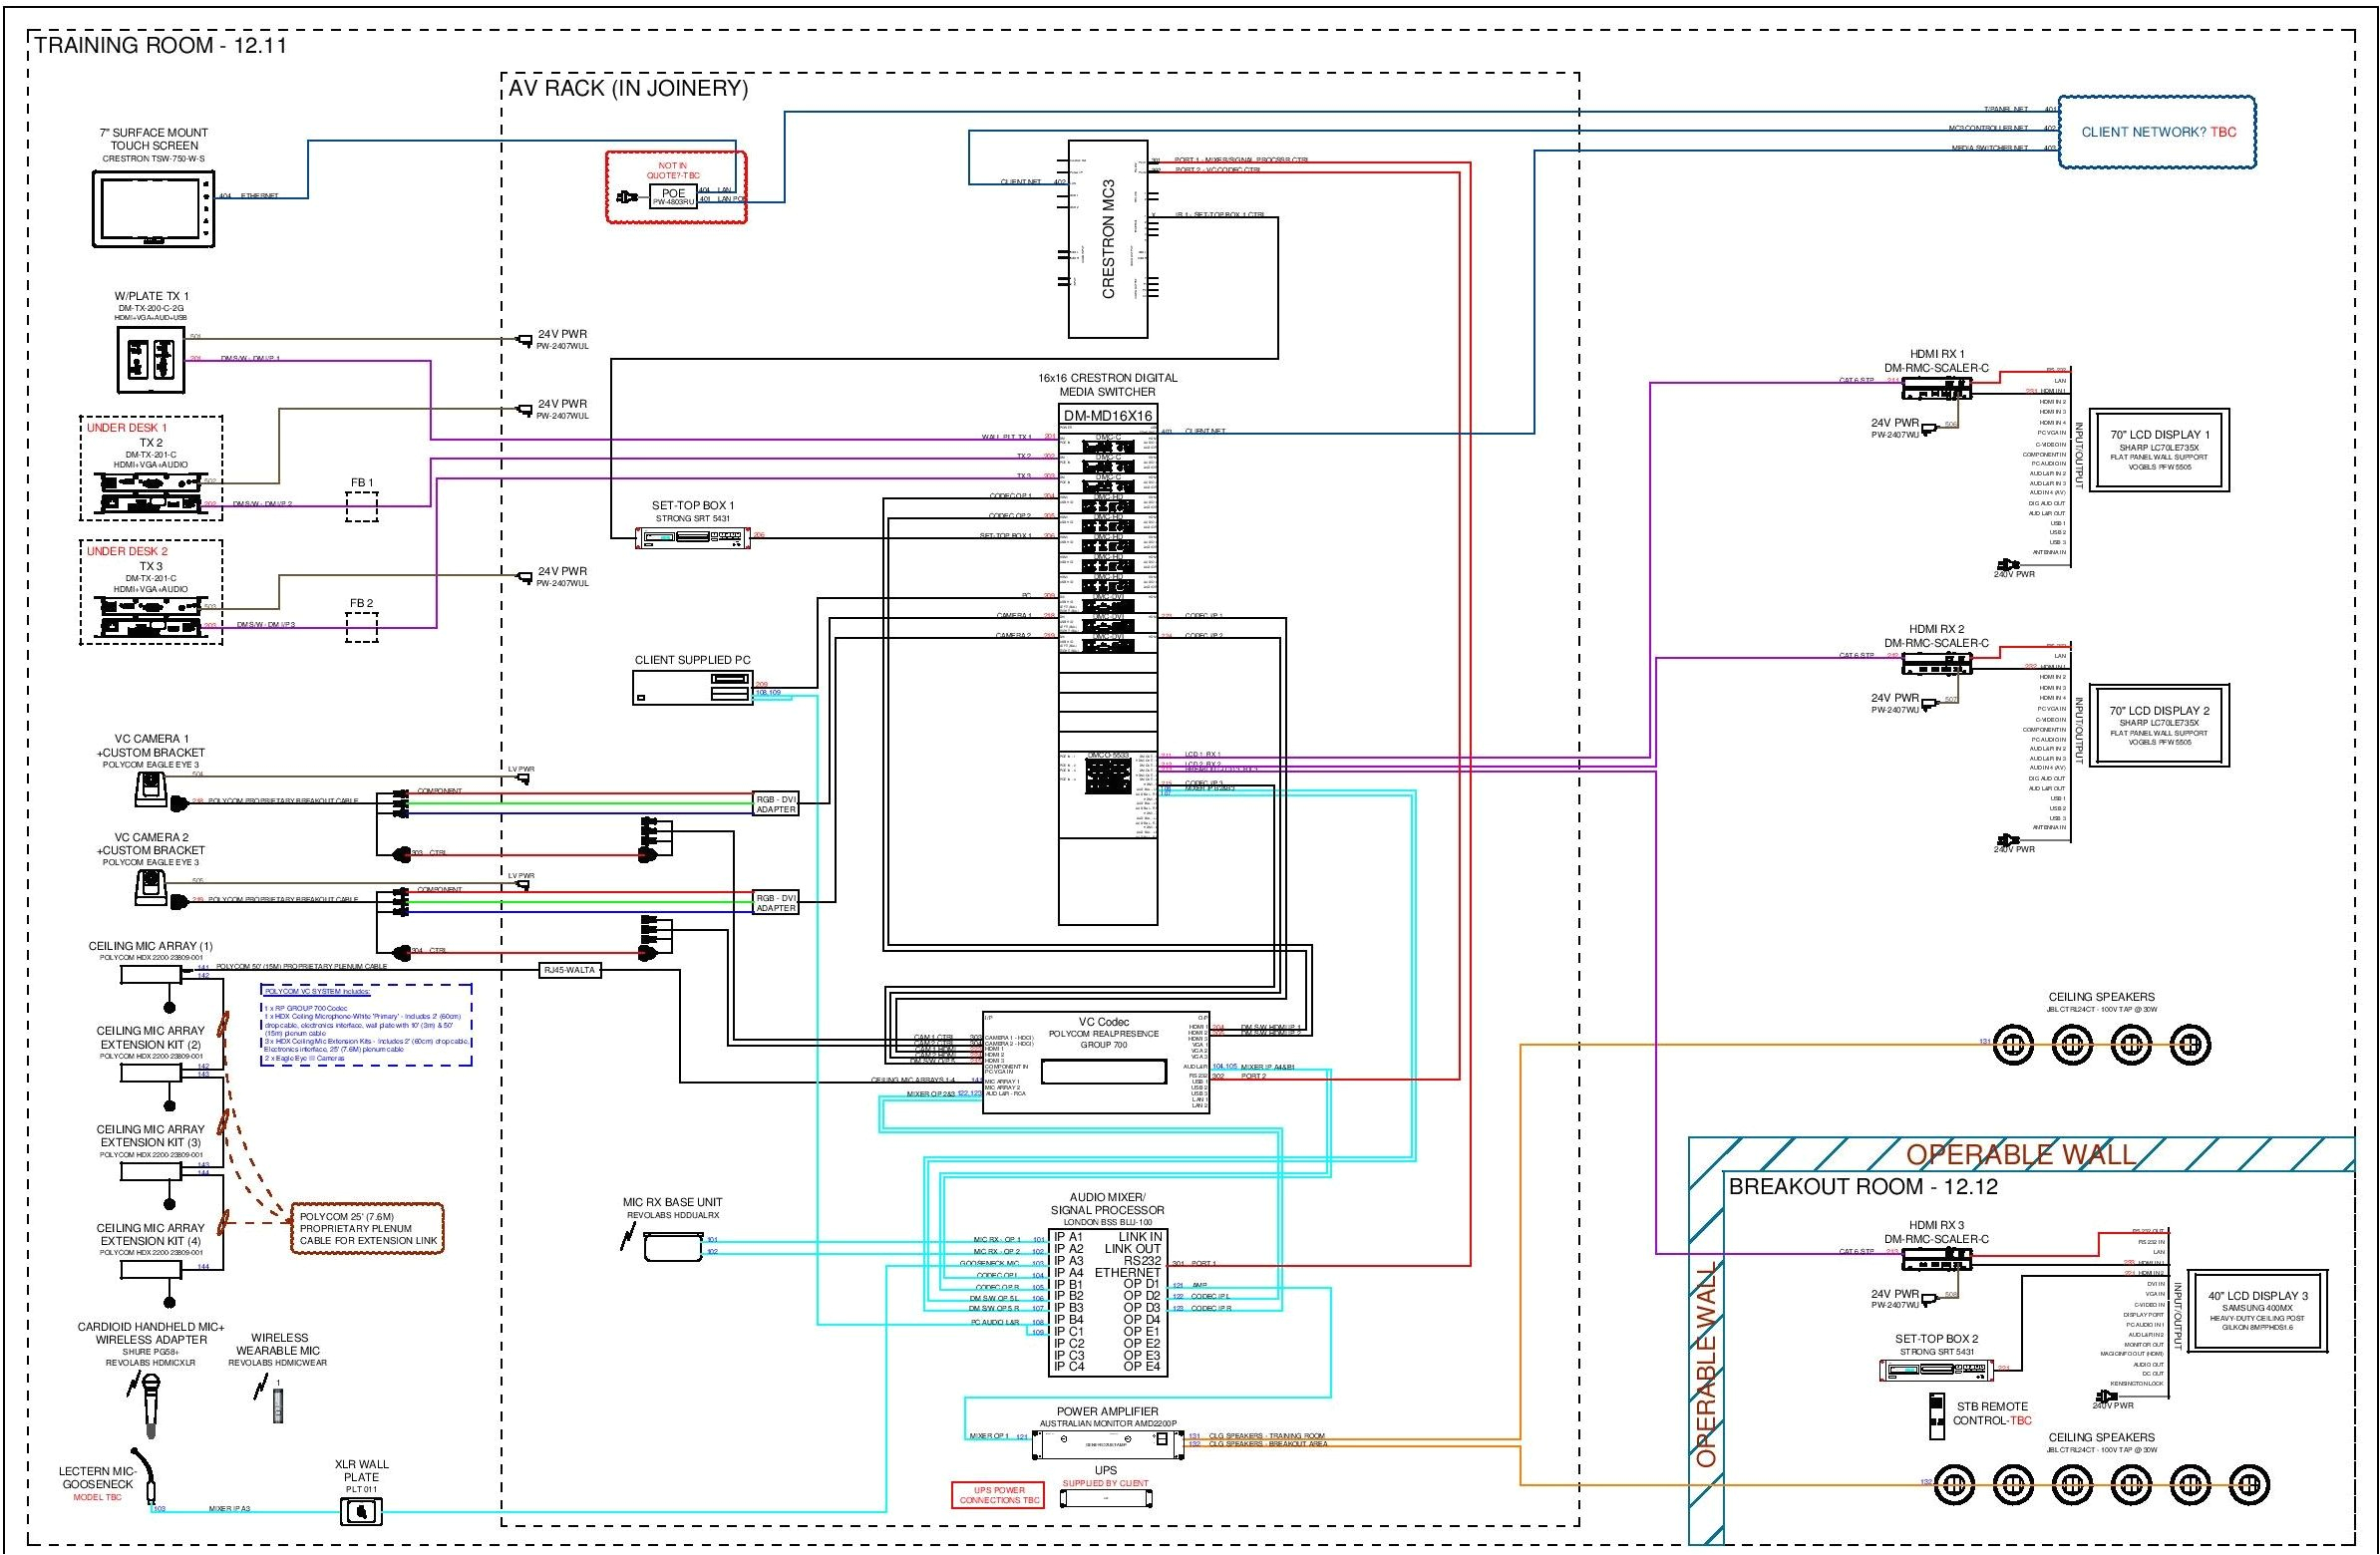Click the lectern gooseneck mic icon
2380x1555 pixels.
(x=150, y=1476)
